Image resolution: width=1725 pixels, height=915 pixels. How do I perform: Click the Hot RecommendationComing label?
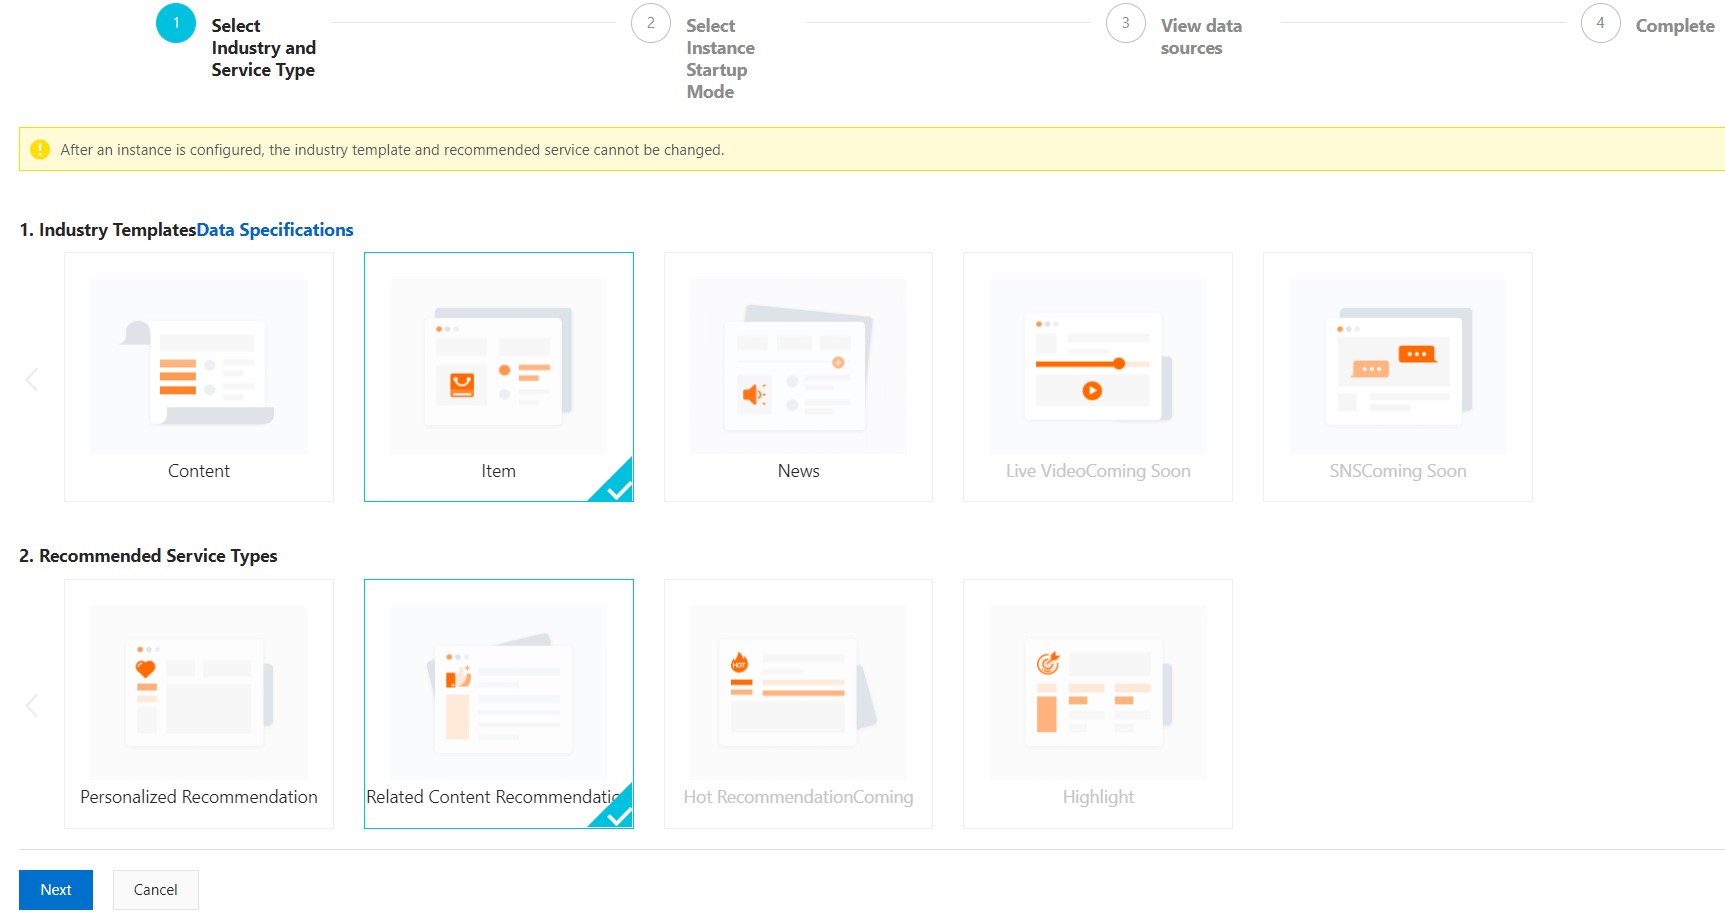click(798, 797)
